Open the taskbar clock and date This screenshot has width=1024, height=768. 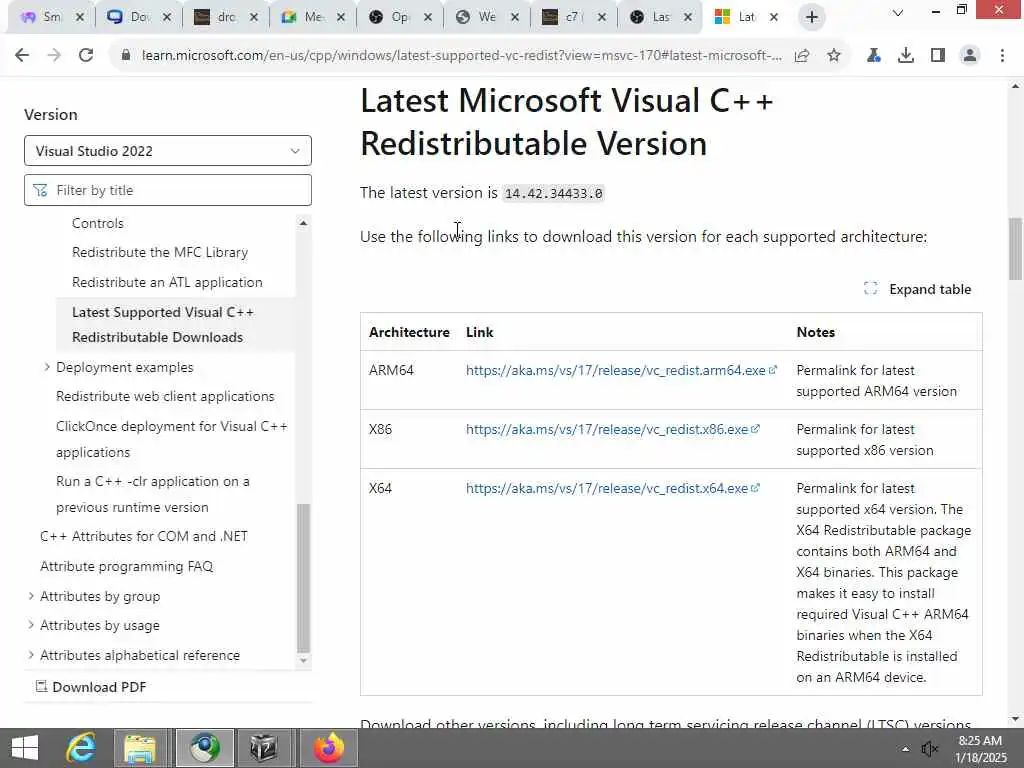980,749
